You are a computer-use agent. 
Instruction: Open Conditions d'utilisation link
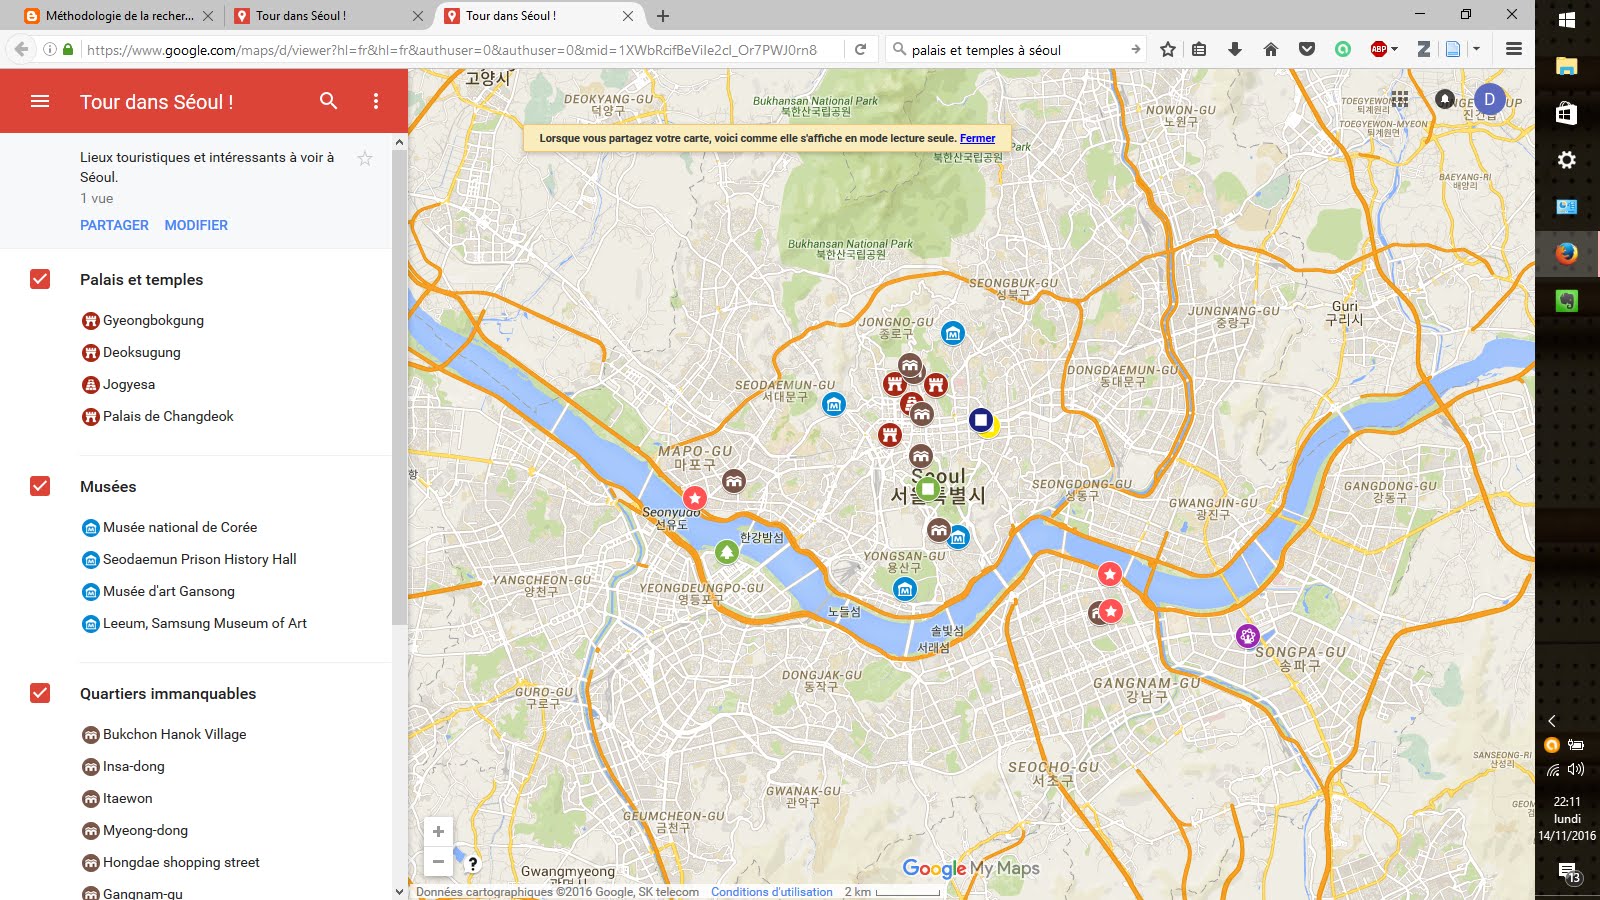[772, 892]
